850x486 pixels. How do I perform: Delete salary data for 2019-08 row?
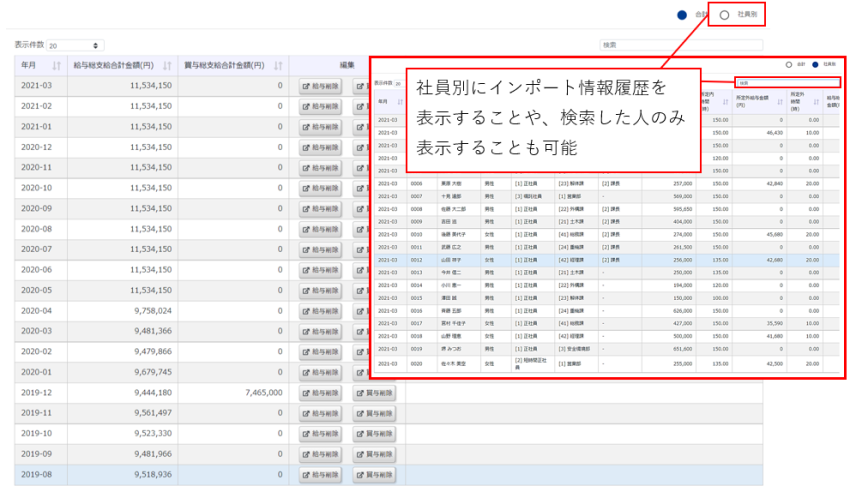pyautogui.click(x=321, y=474)
